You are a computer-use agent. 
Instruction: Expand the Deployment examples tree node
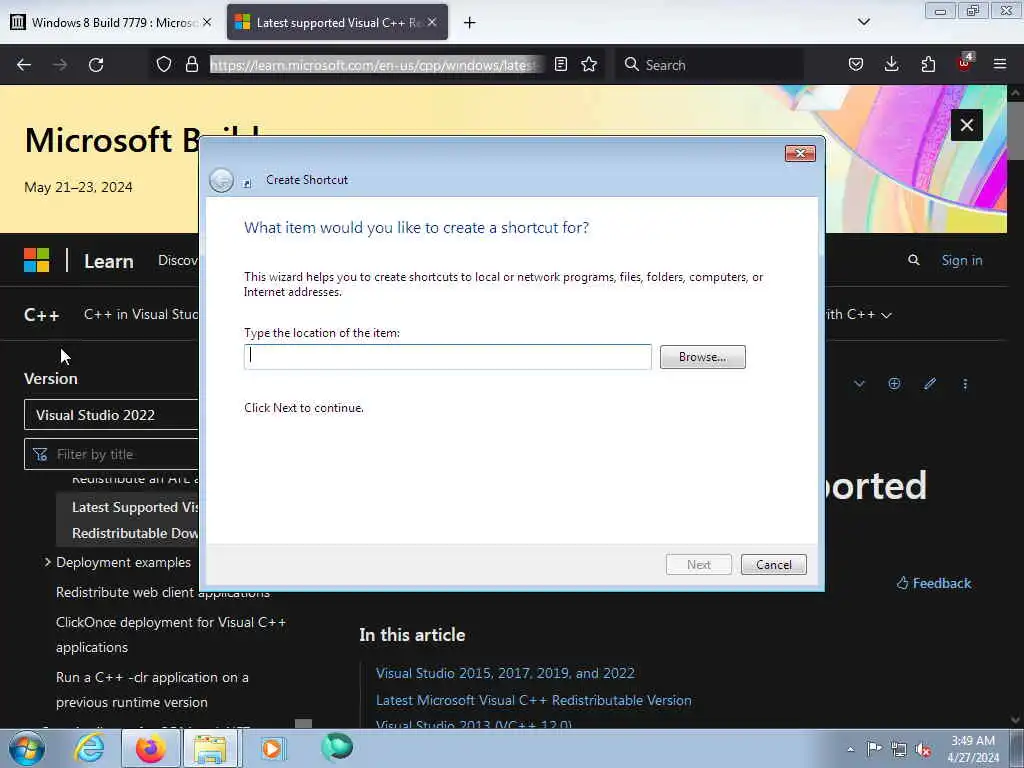(x=48, y=562)
